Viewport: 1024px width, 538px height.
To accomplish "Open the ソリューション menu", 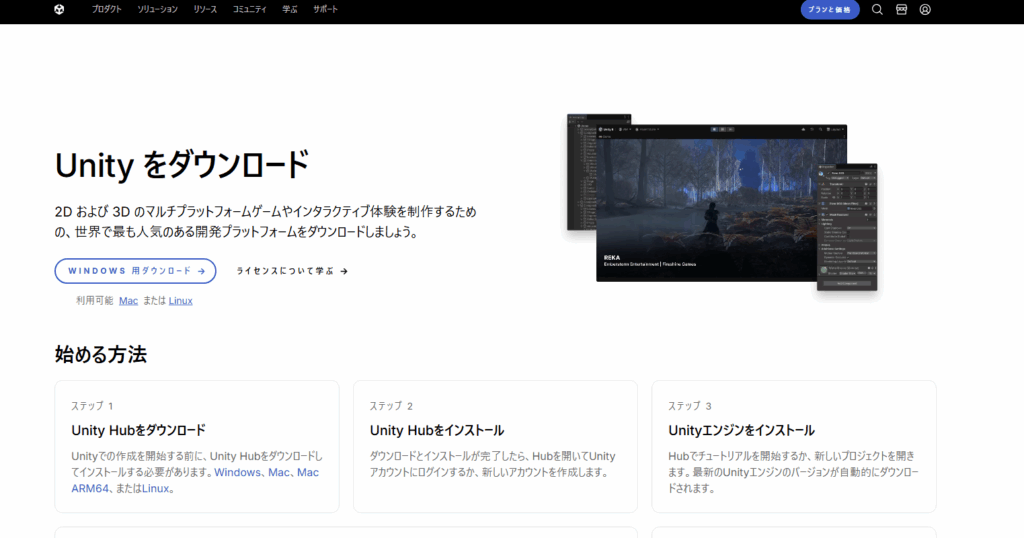I will click(x=157, y=9).
